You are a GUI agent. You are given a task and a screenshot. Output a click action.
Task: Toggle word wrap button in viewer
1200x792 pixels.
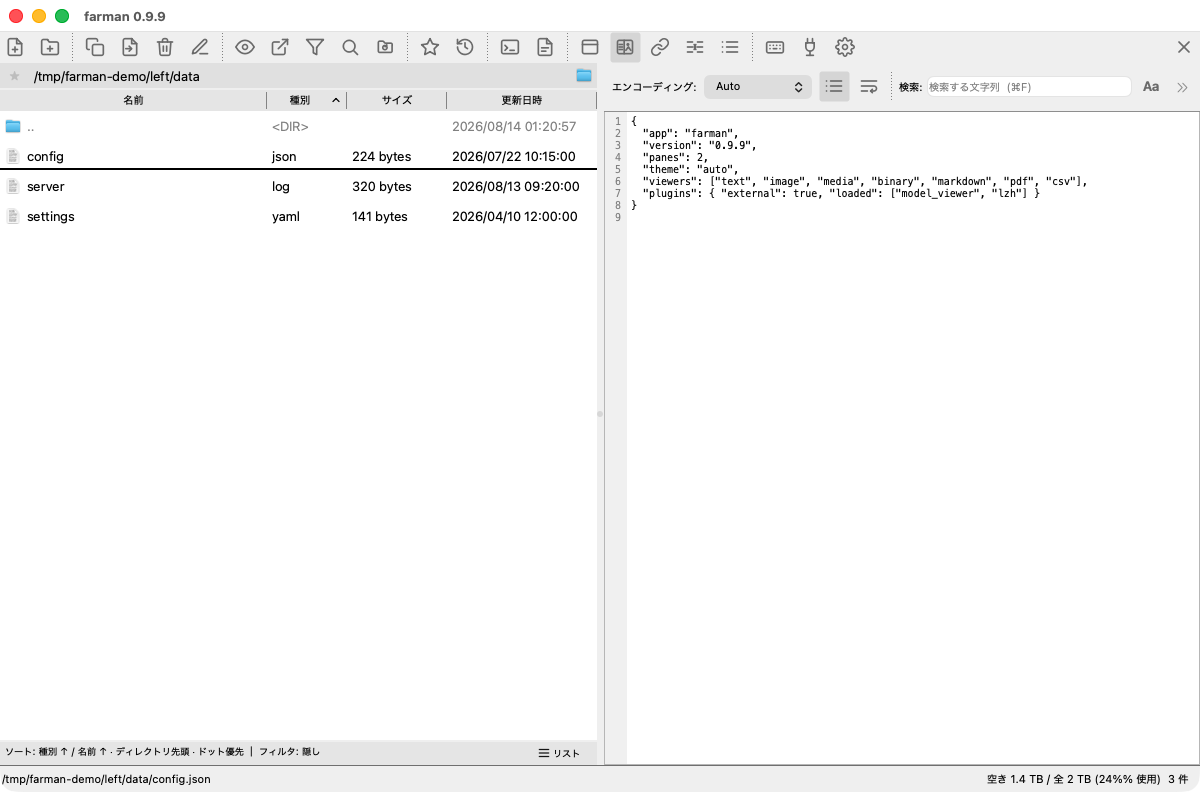pos(869,87)
